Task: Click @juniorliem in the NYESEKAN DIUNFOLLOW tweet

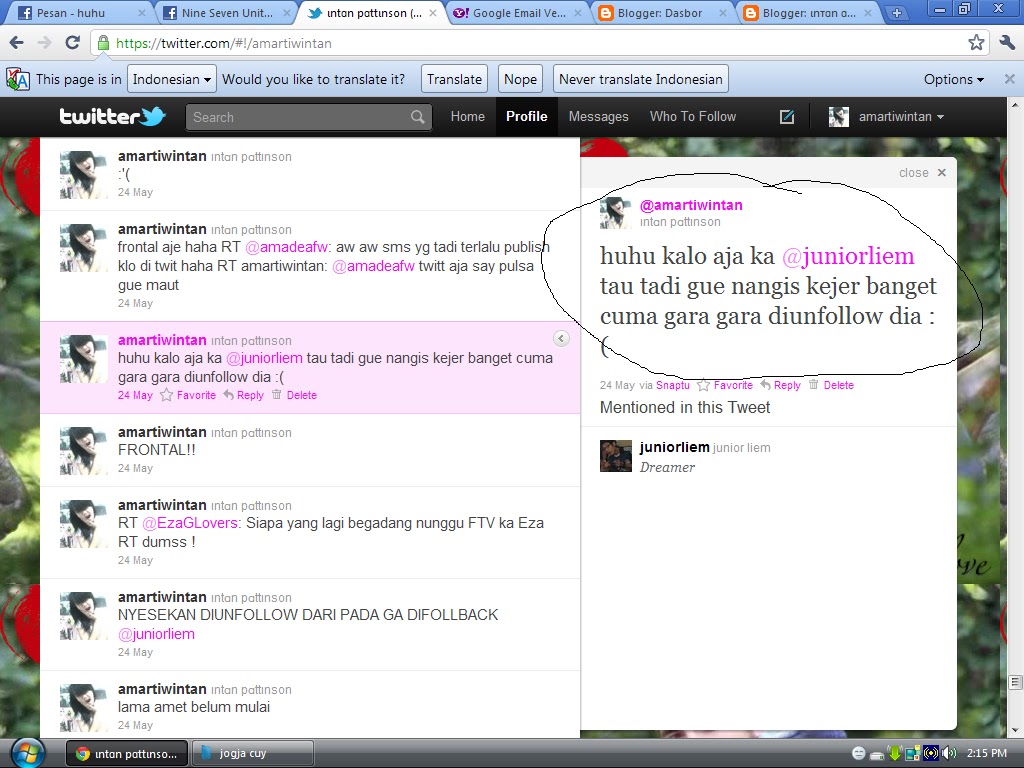Action: pos(156,634)
